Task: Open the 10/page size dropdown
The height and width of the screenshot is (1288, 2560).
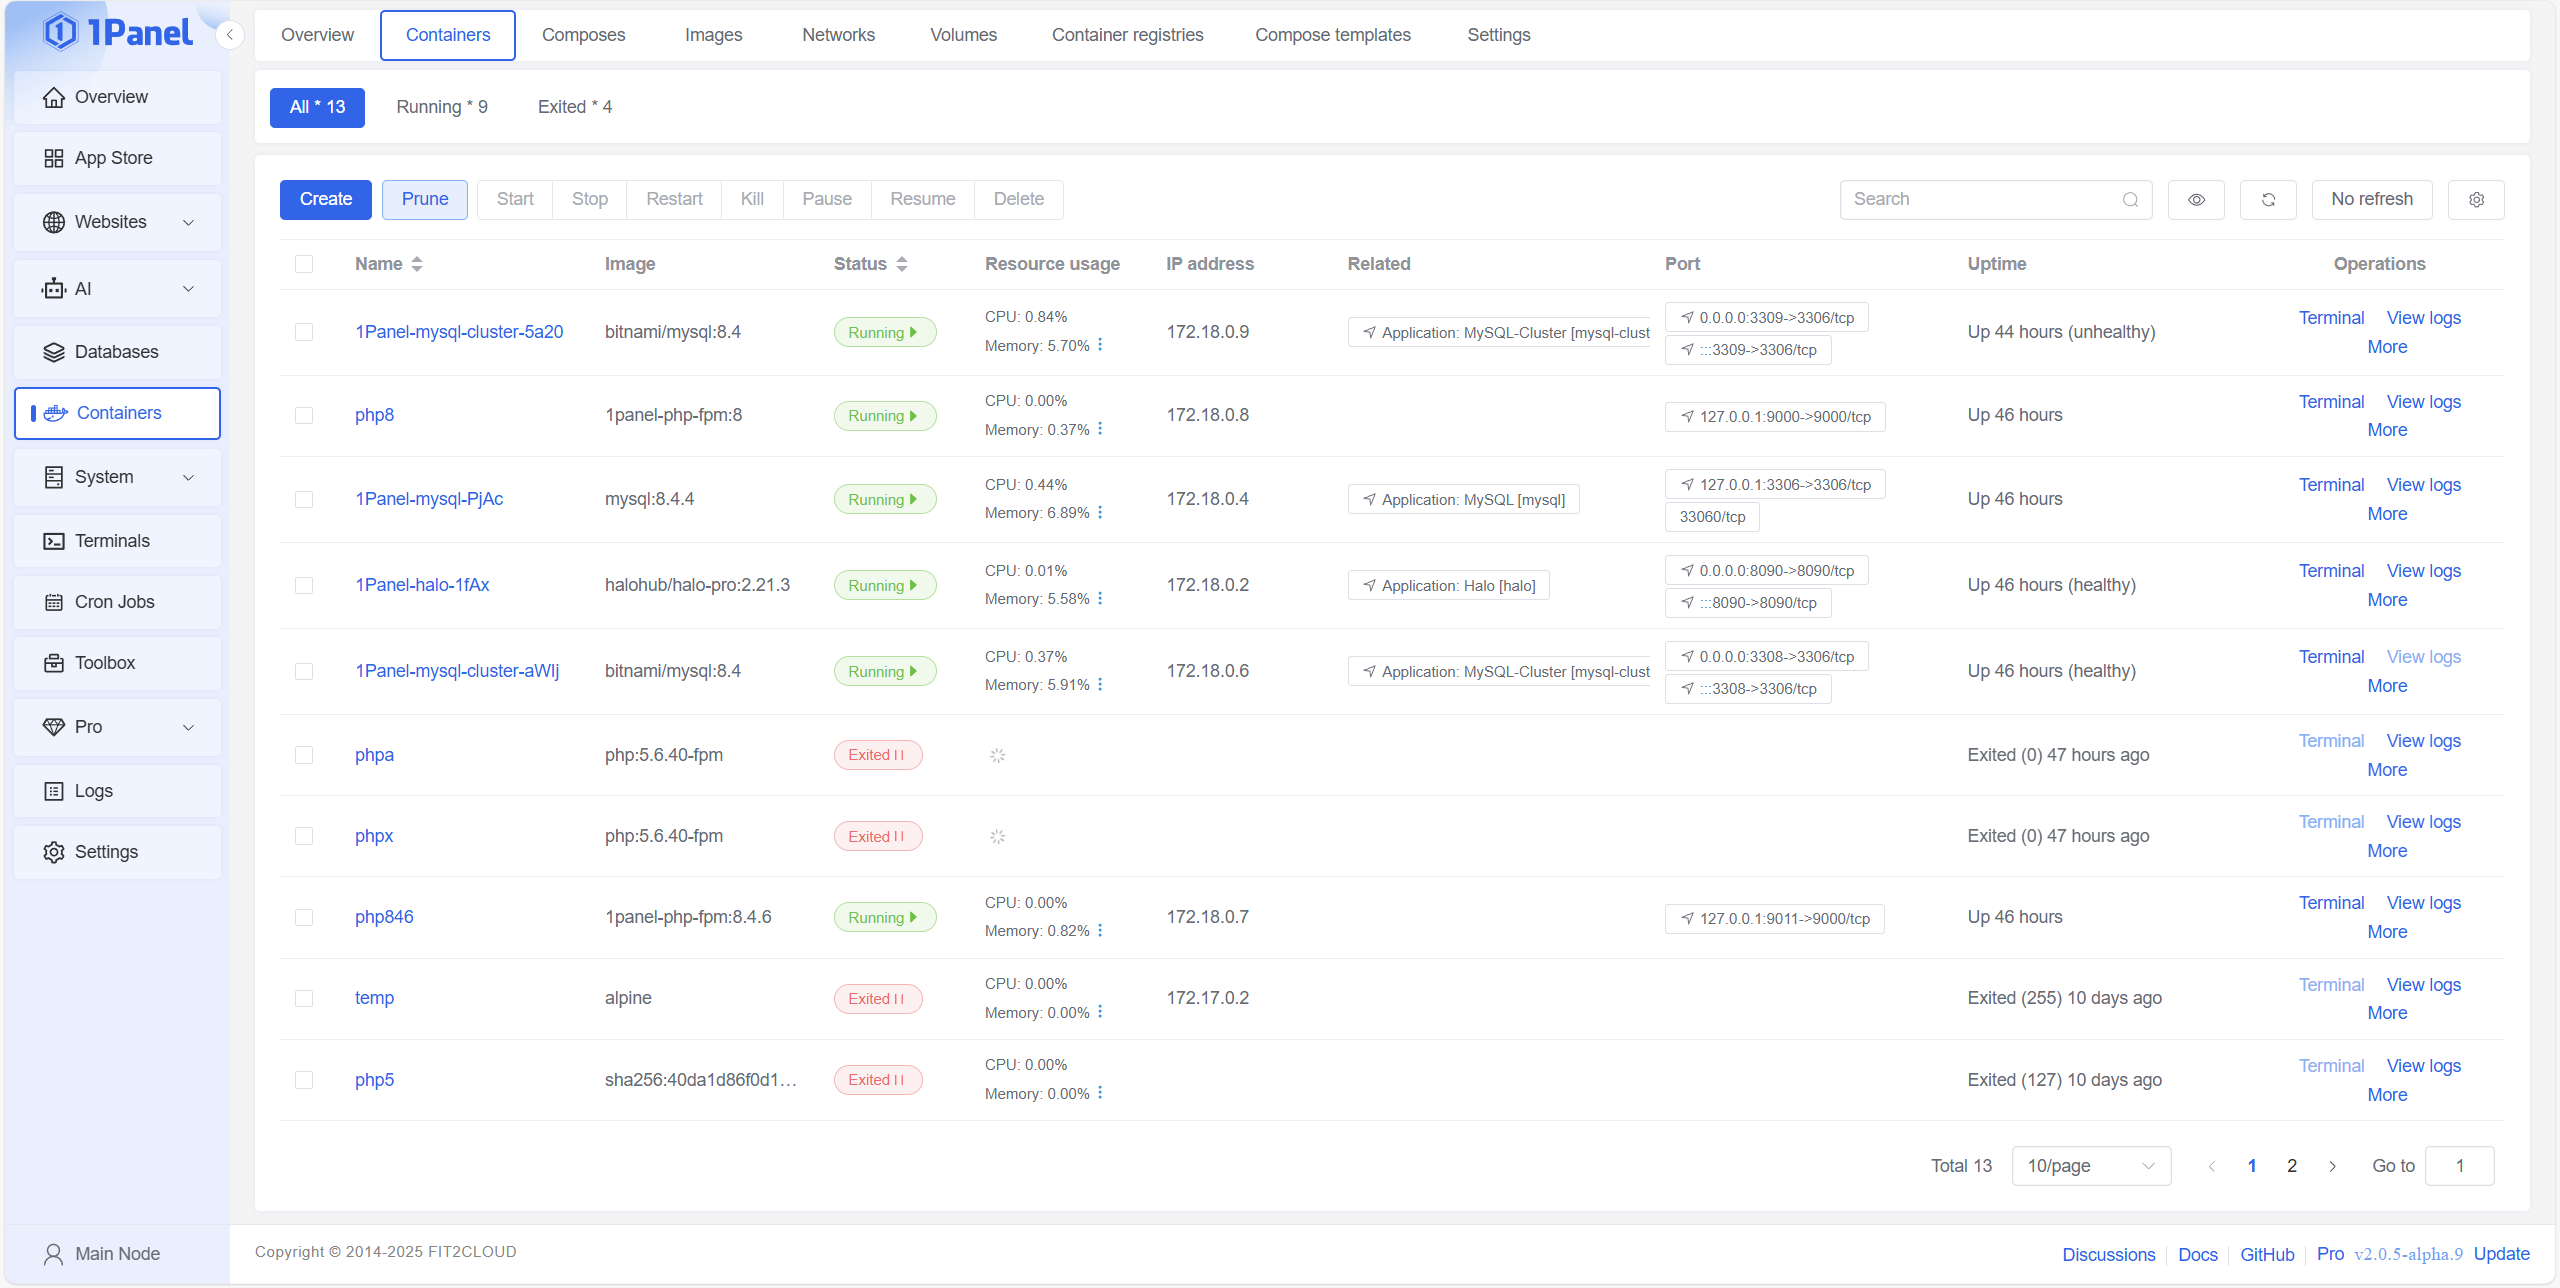Action: [2090, 1166]
